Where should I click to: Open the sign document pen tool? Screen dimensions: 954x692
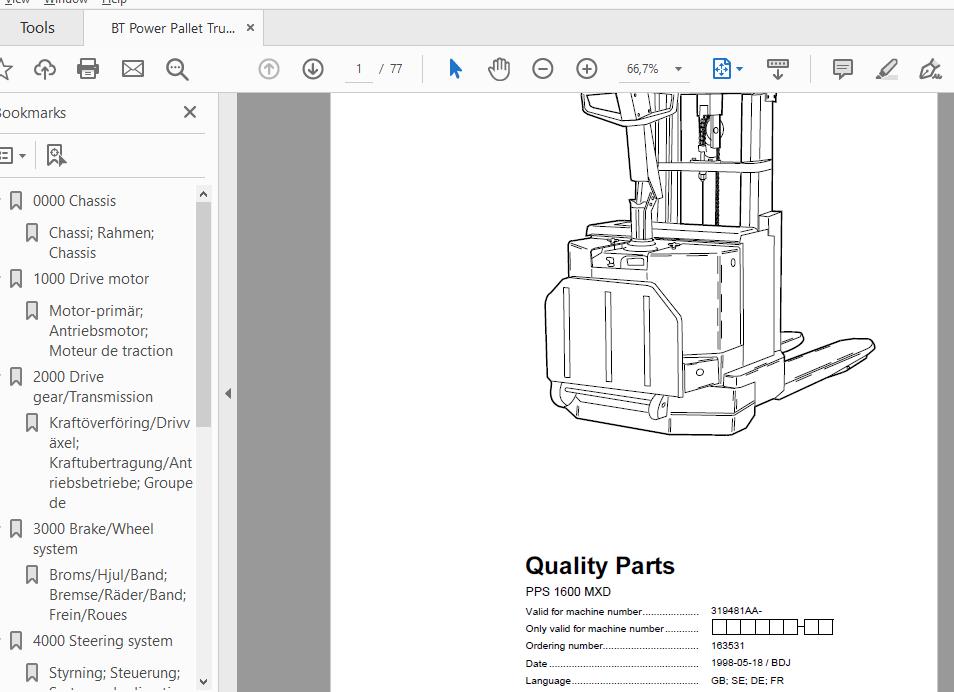pyautogui.click(x=930, y=69)
